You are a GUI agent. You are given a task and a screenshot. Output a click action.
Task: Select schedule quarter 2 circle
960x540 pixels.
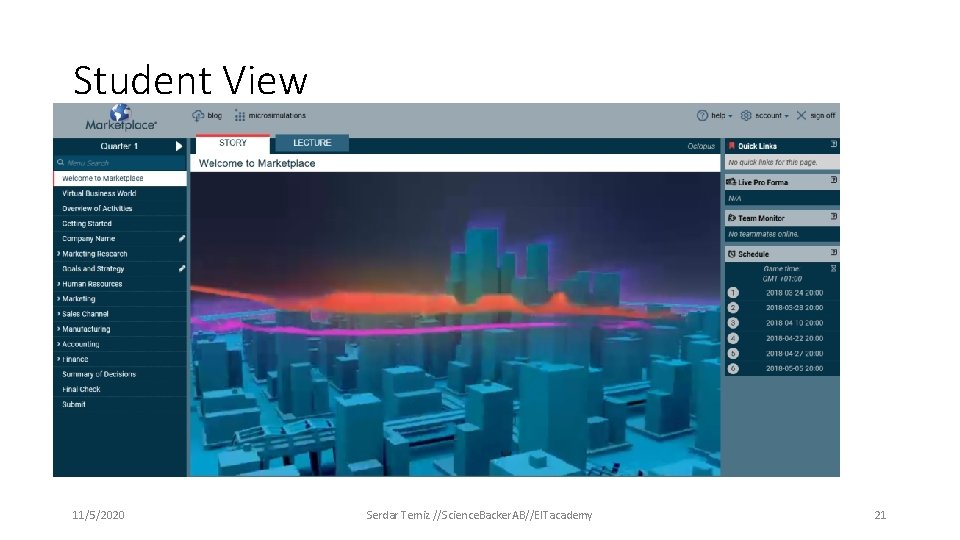pyautogui.click(x=733, y=308)
